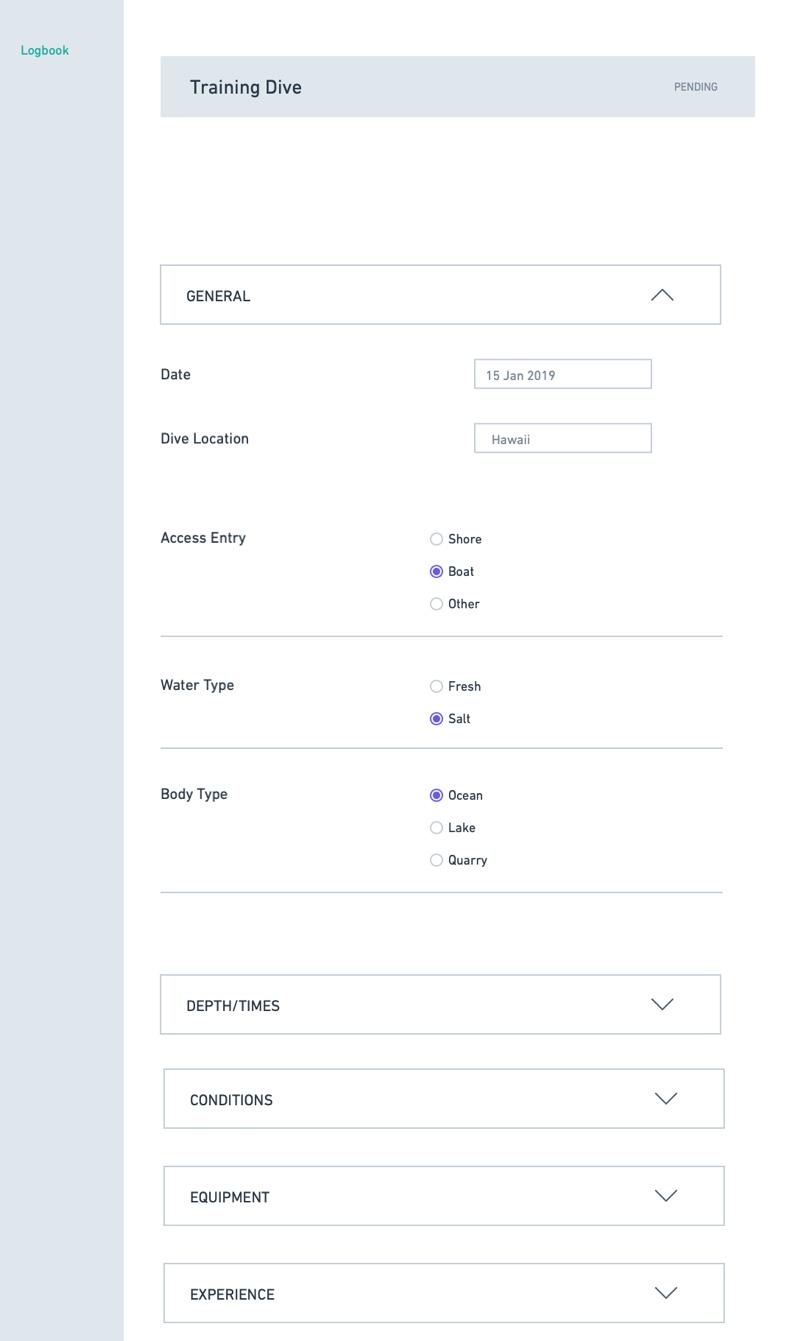Viewport: 795px width, 1341px height.
Task: Click the Body Type field label
Action: pos(194,794)
